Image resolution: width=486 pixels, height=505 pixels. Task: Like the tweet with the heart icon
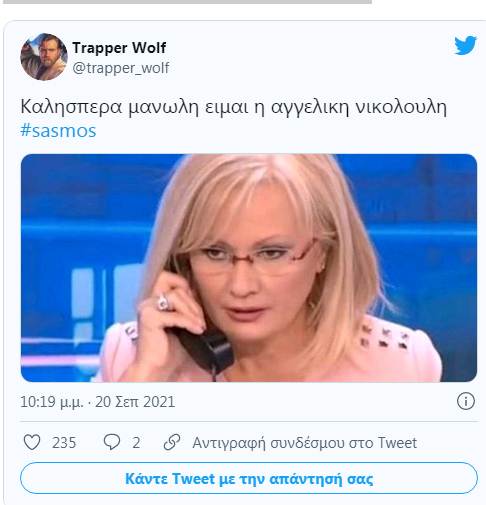32,442
